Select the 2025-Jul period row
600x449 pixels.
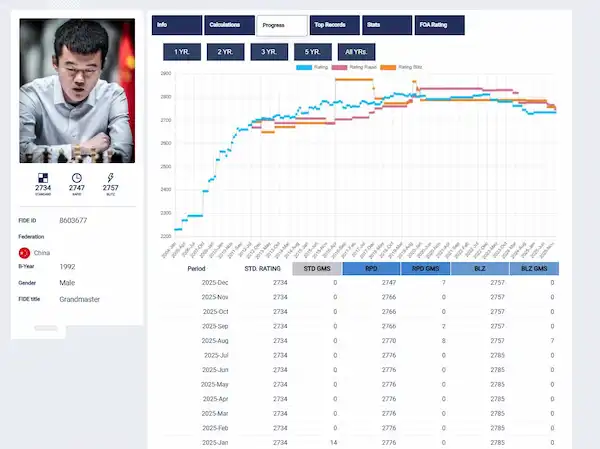(360, 356)
